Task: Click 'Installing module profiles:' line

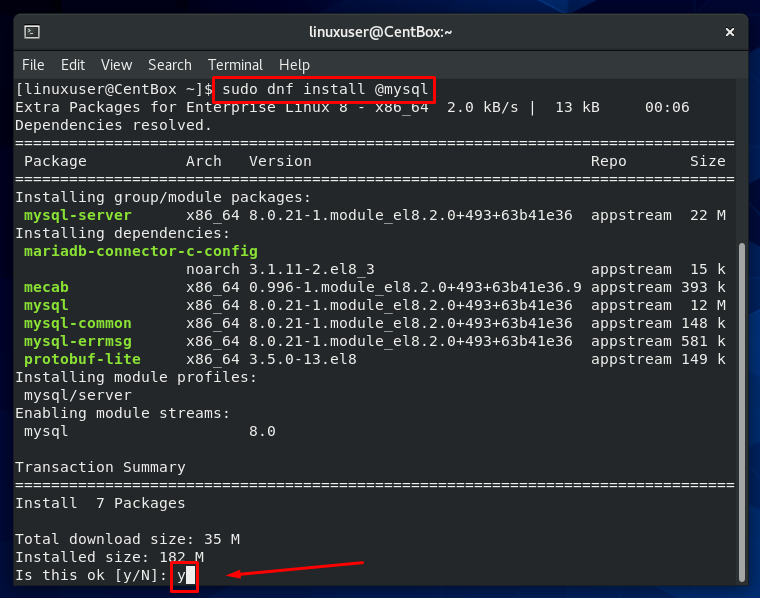Action: (x=136, y=377)
